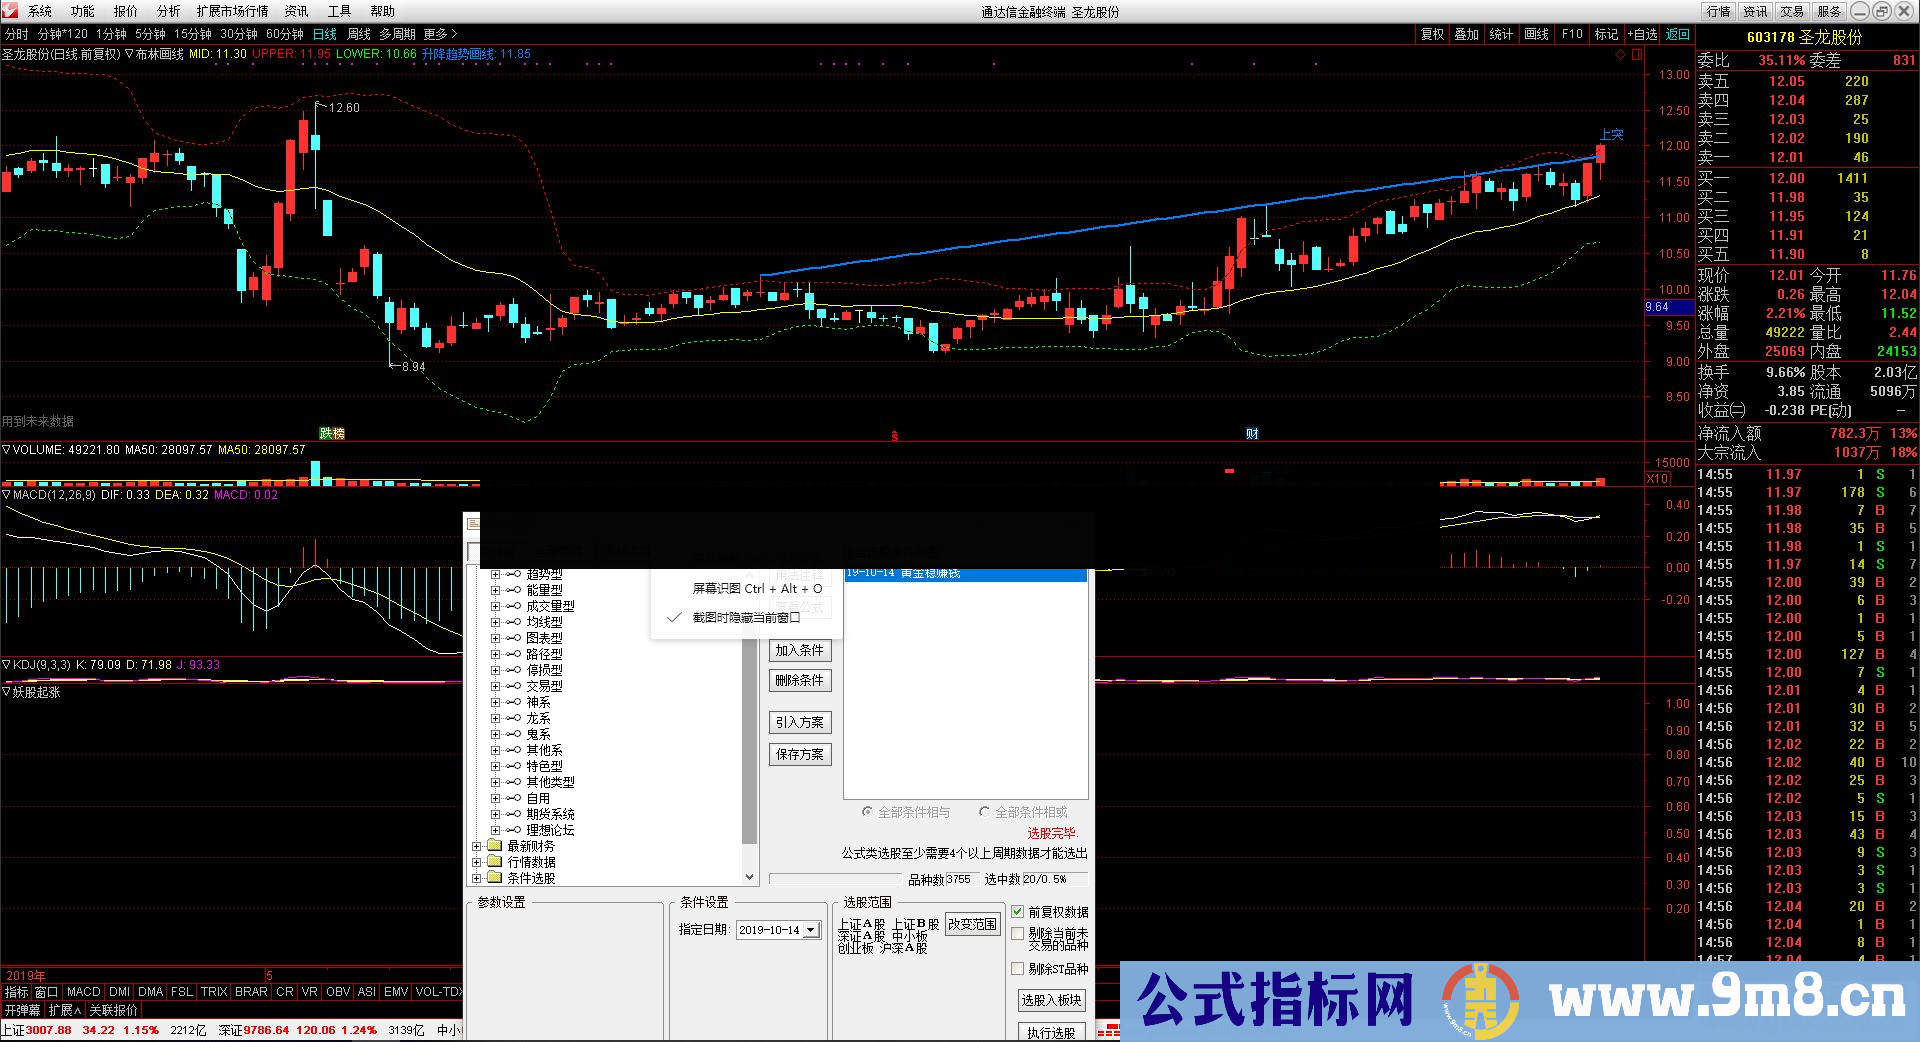Open the 指定日期 date dropdown

click(x=809, y=930)
